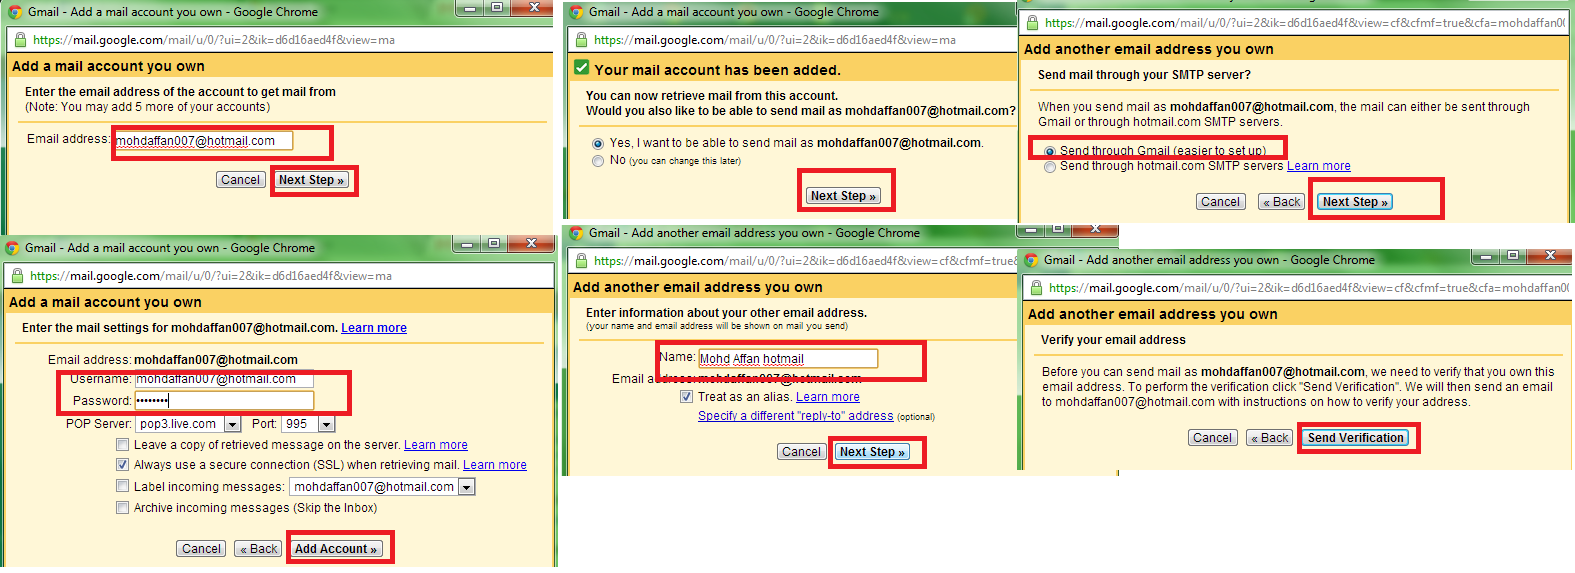This screenshot has height=573, width=1575.
Task: Enable 'Leave a copy of retrieved message'
Action: pyautogui.click(x=122, y=445)
